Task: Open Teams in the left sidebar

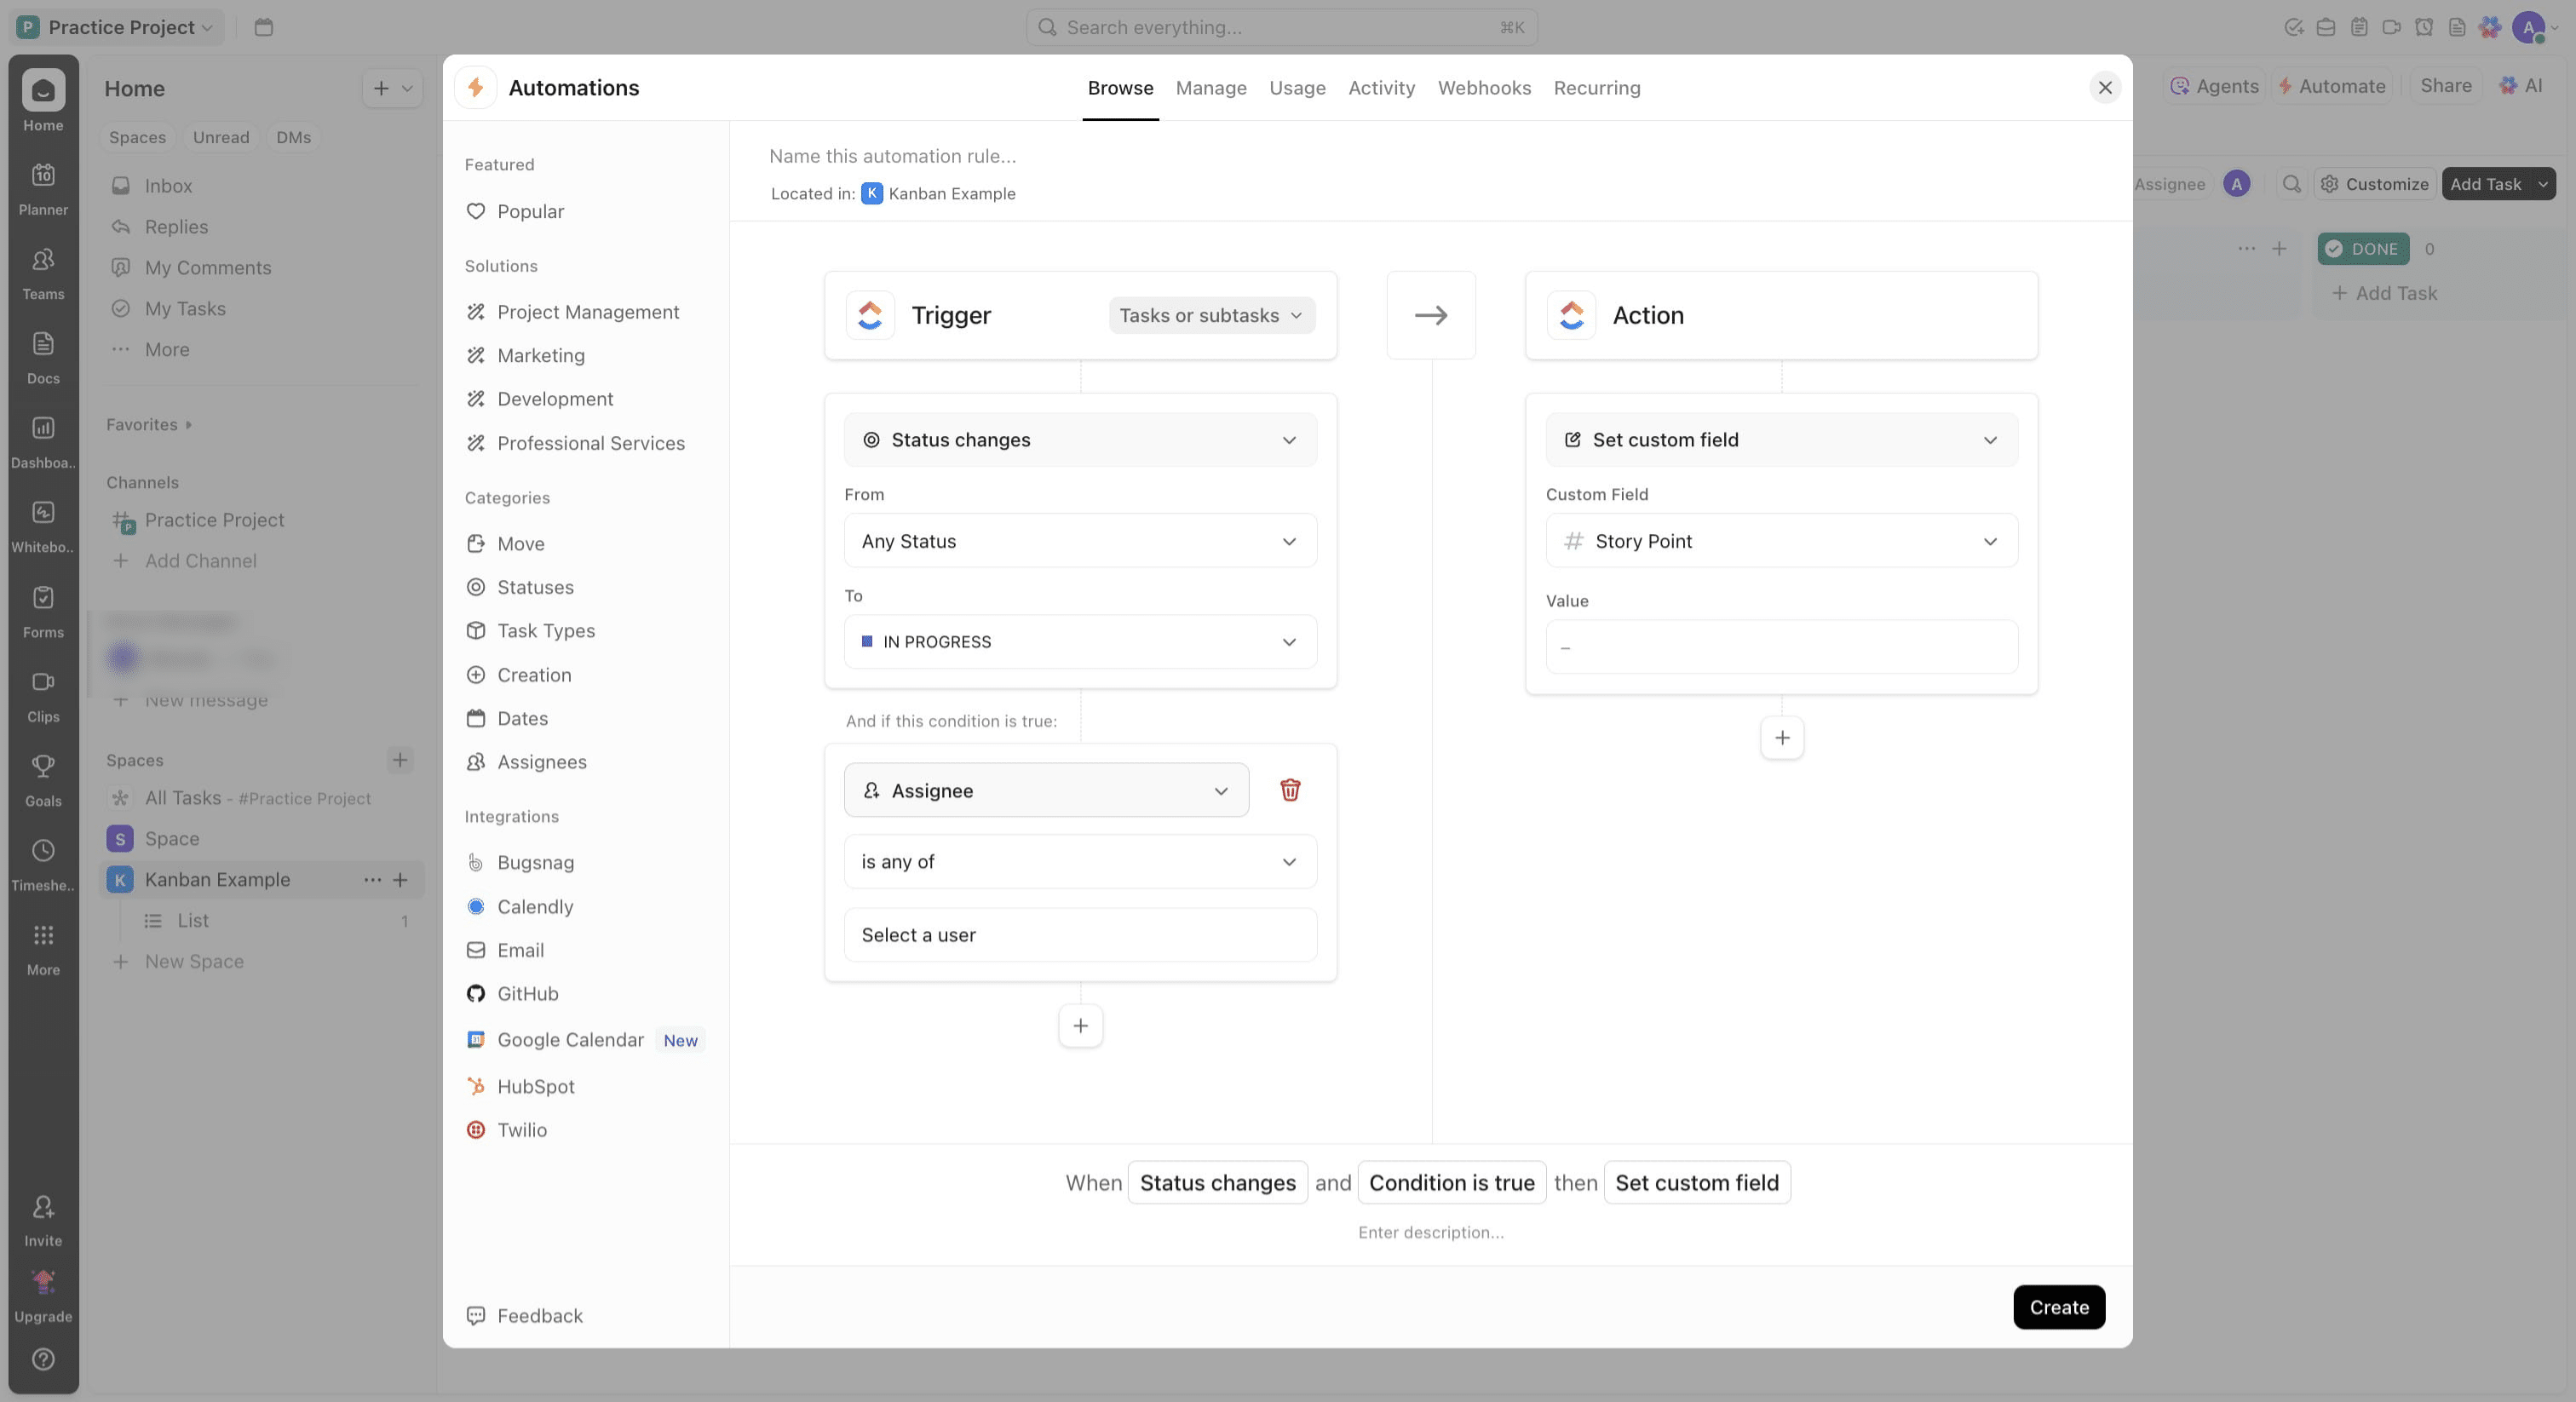Action: [43, 273]
